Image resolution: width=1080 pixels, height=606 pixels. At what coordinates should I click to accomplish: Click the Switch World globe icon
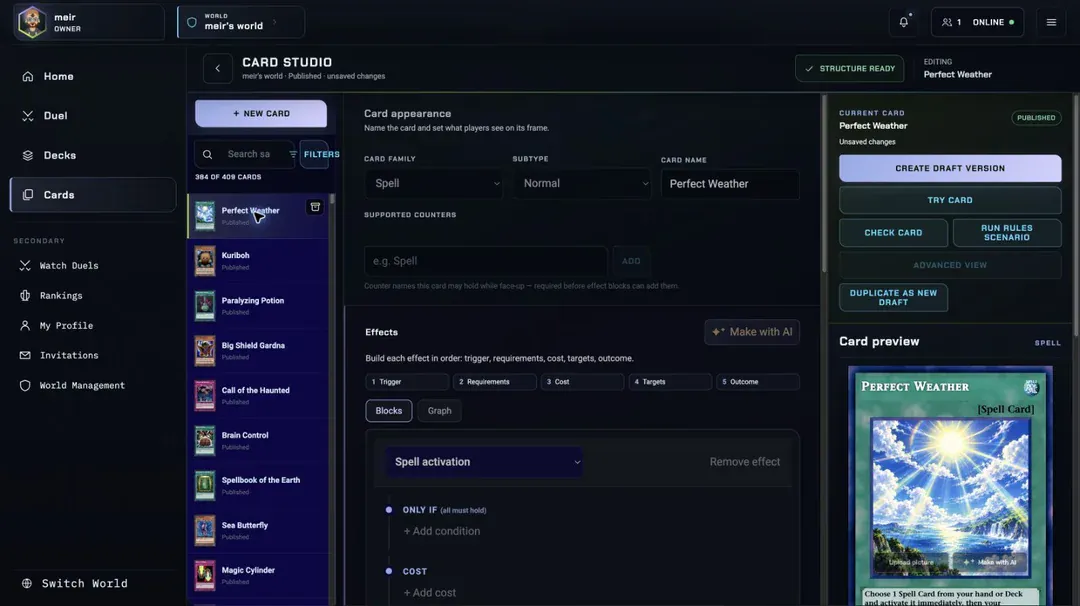pyautogui.click(x=27, y=583)
